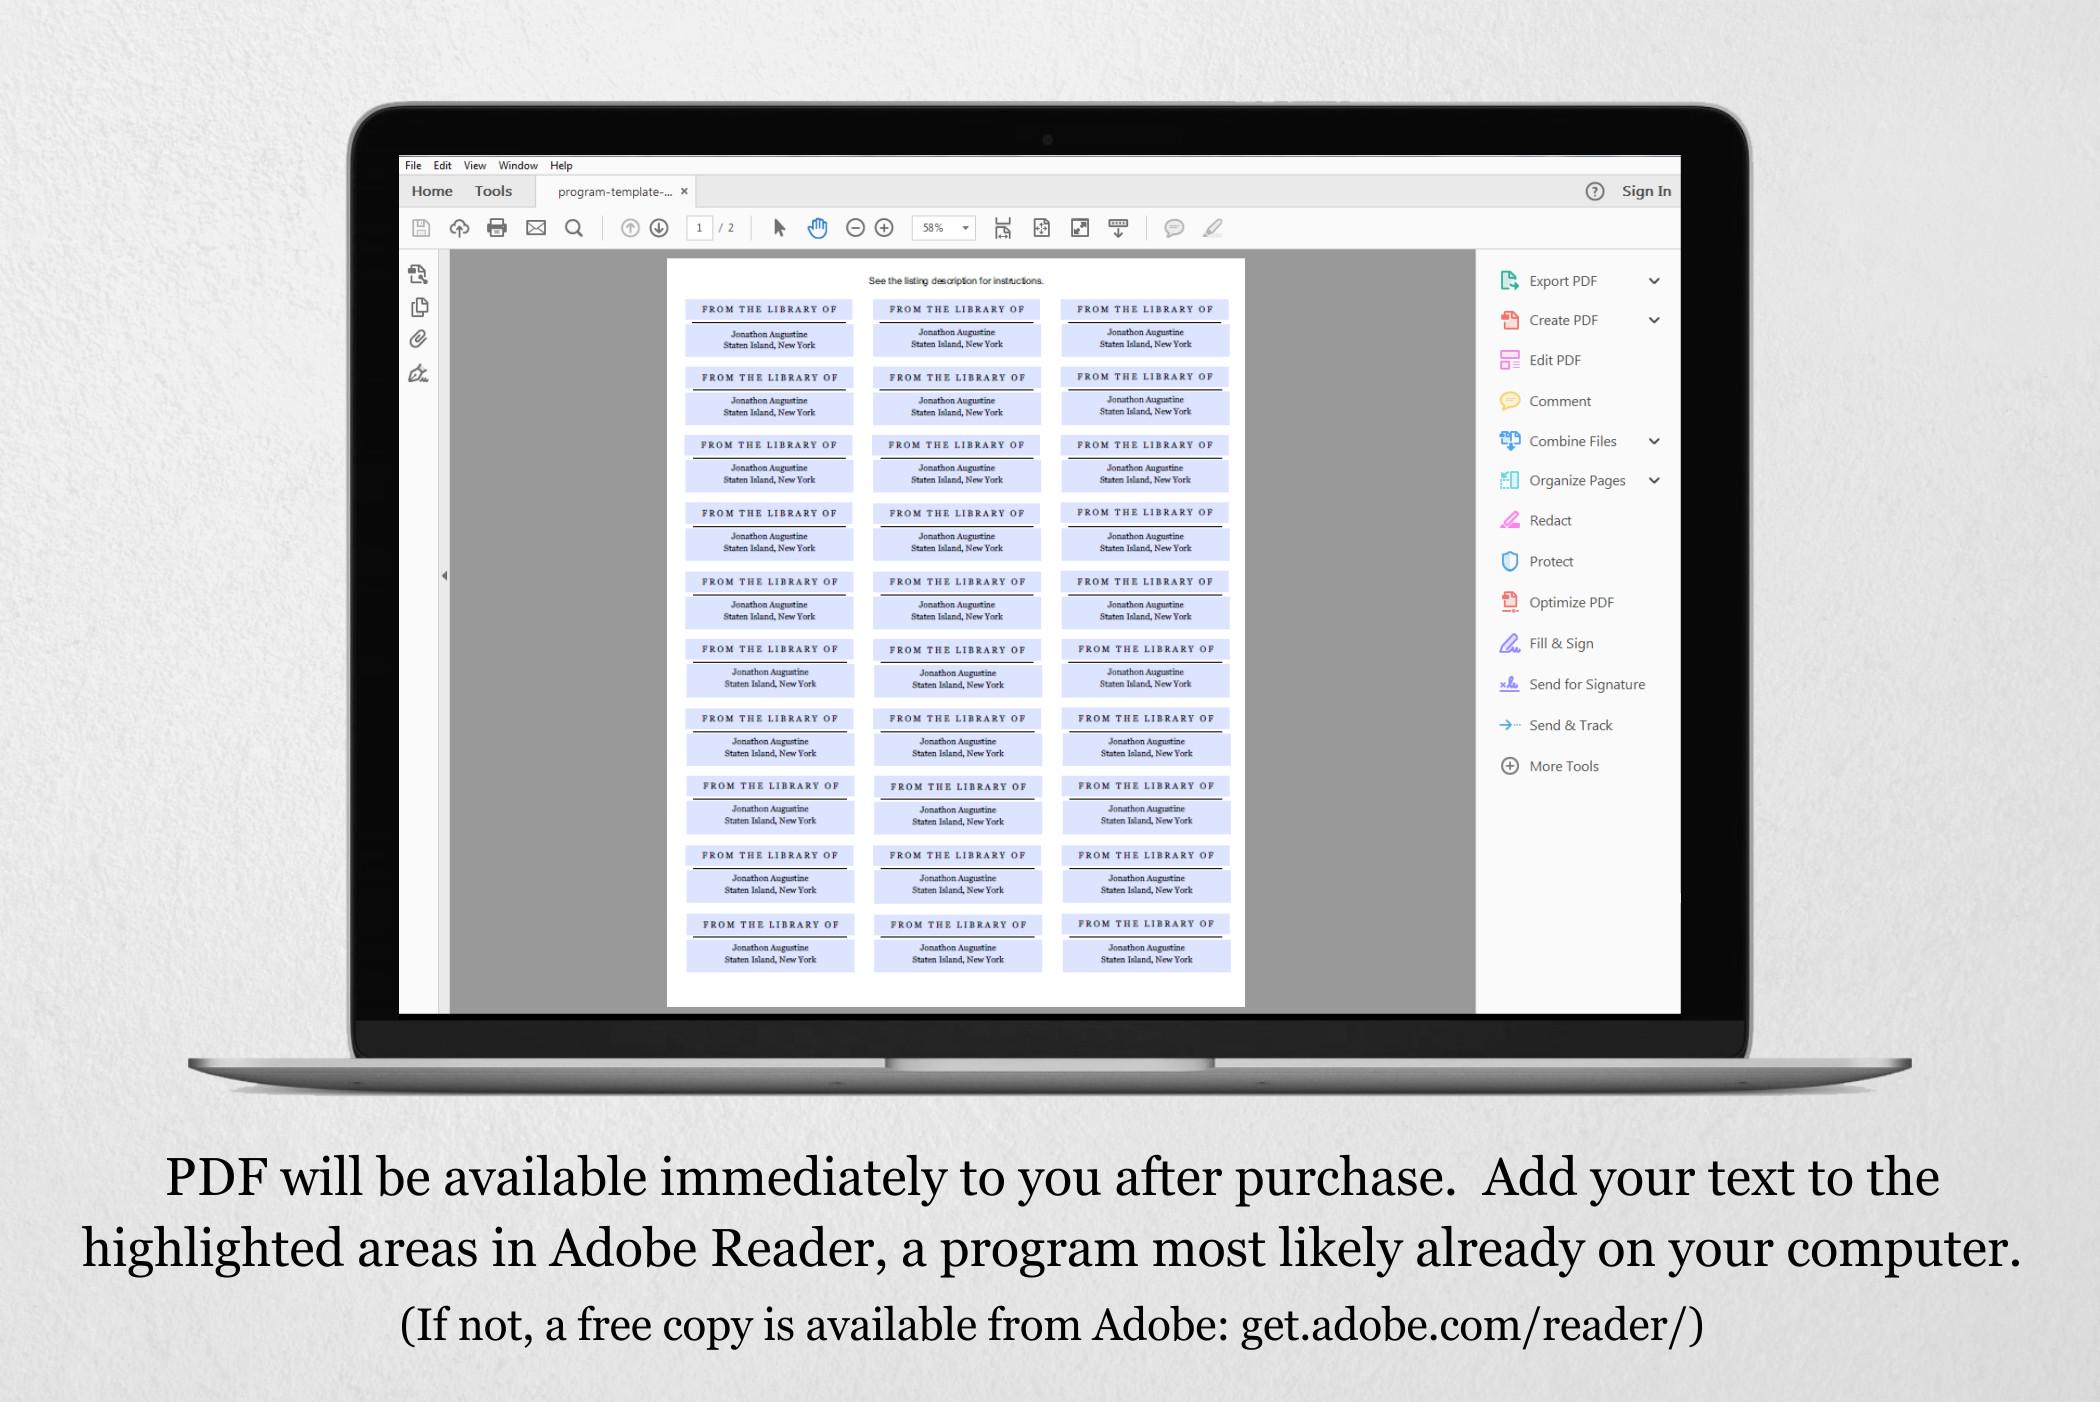Click the Sign In link

pyautogui.click(x=1646, y=191)
